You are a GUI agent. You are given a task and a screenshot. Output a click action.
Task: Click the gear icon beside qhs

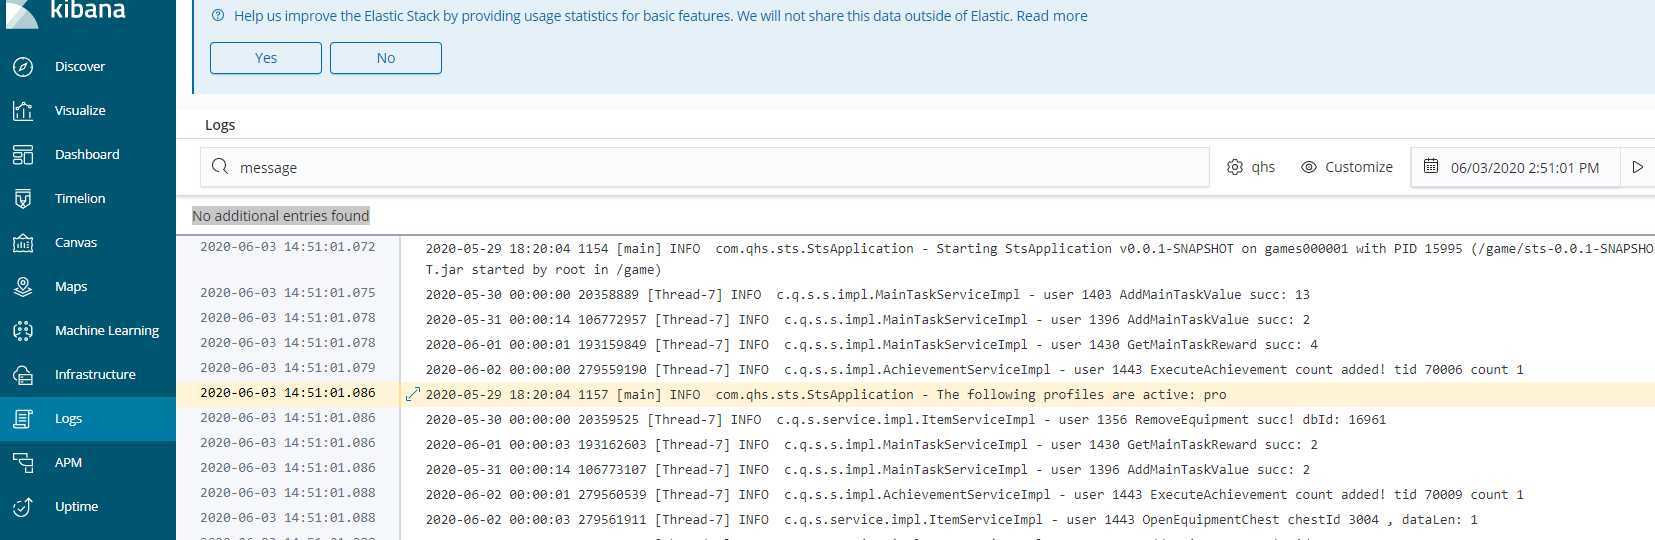1235,167
